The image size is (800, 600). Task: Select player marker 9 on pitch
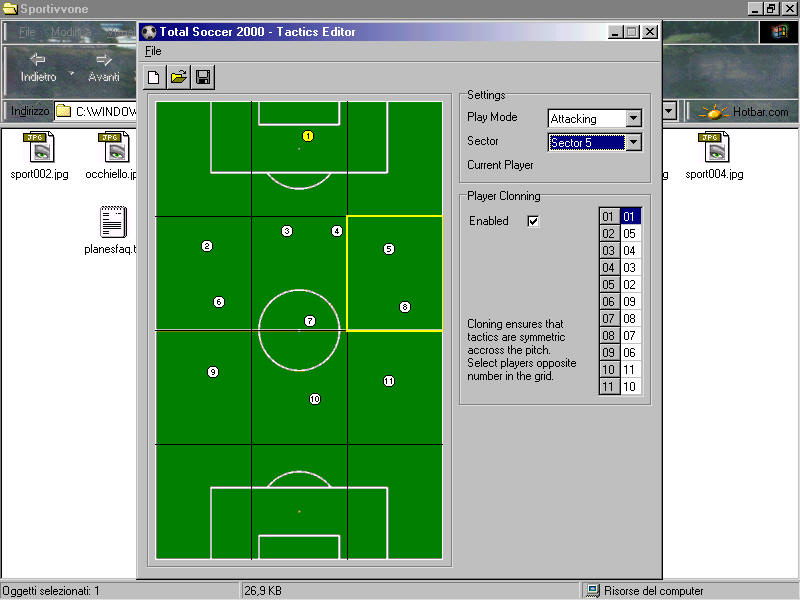click(213, 372)
